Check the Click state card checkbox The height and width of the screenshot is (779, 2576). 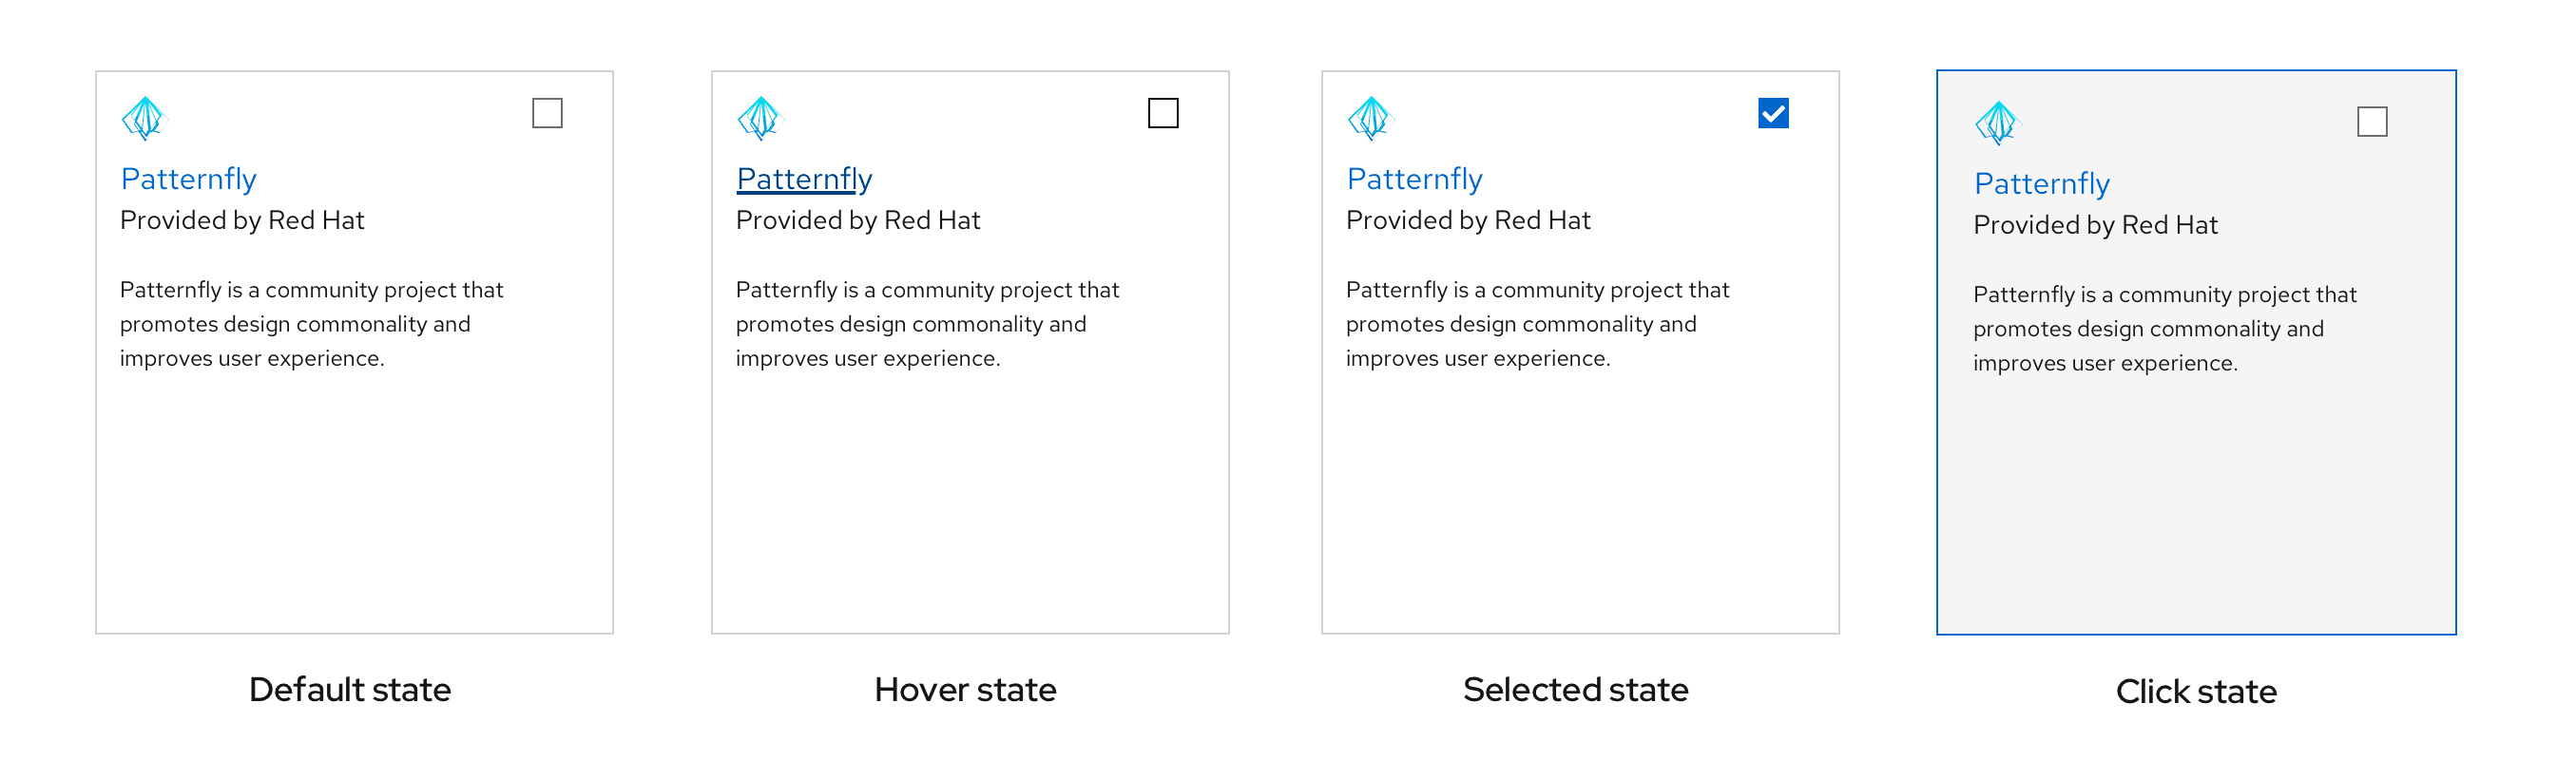[2372, 122]
